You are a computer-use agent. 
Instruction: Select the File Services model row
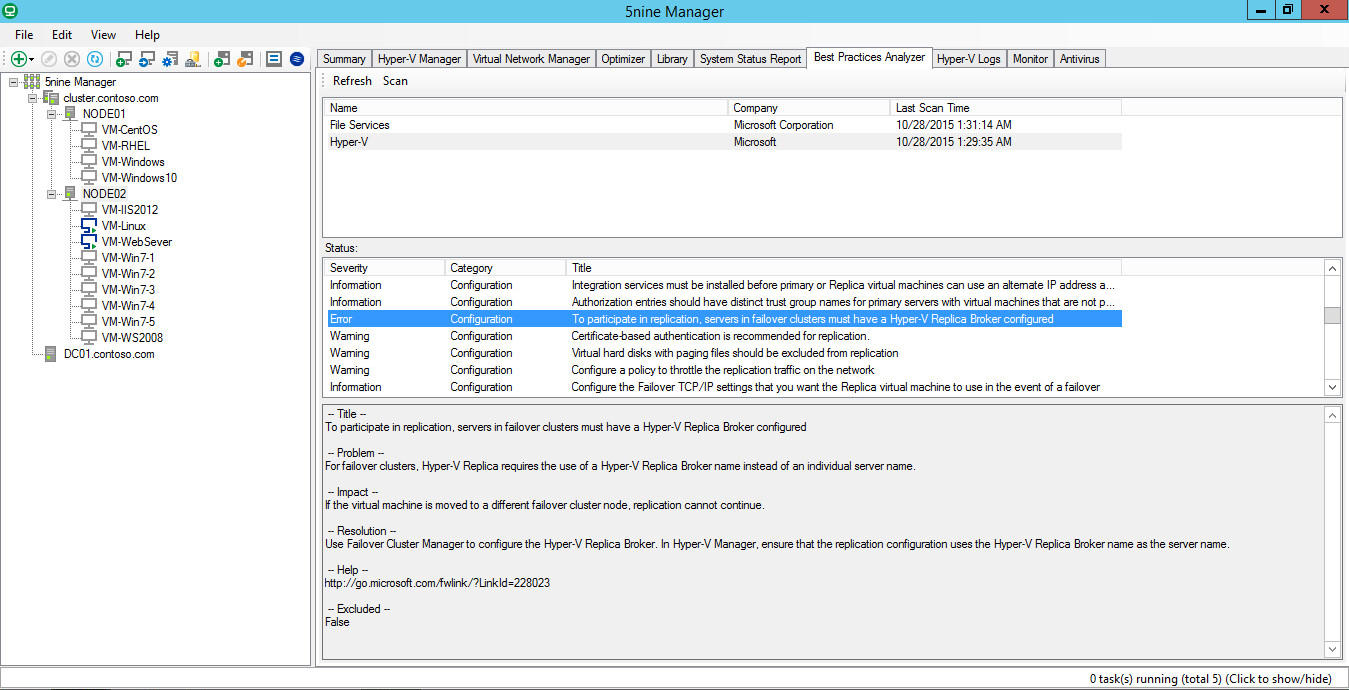(x=722, y=125)
